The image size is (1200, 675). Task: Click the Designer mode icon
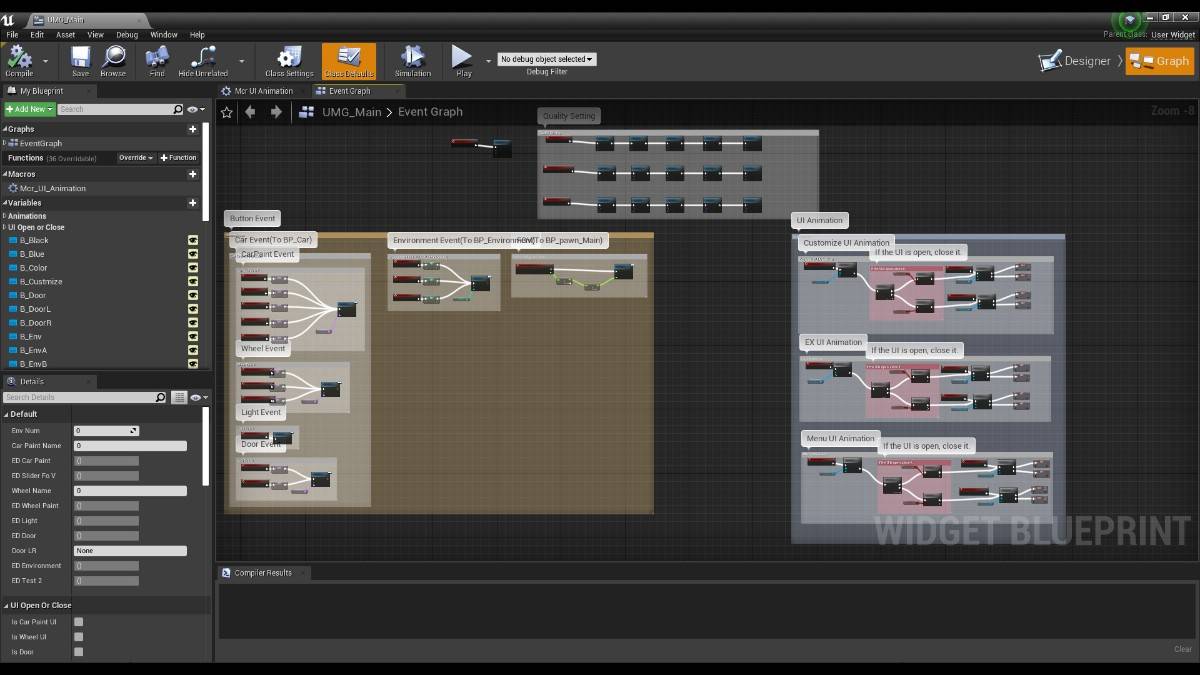1049,61
